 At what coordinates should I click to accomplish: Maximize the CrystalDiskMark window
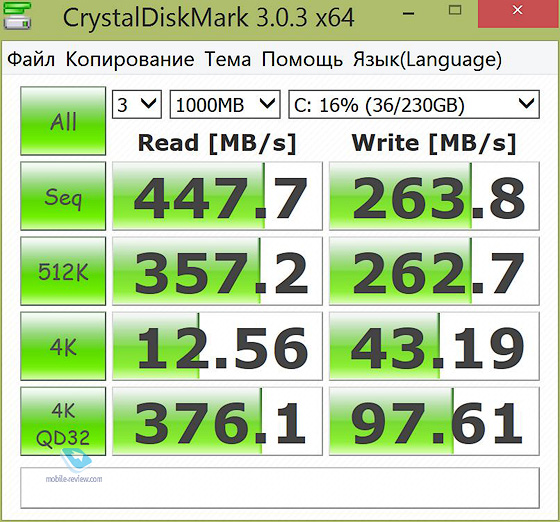[455, 10]
